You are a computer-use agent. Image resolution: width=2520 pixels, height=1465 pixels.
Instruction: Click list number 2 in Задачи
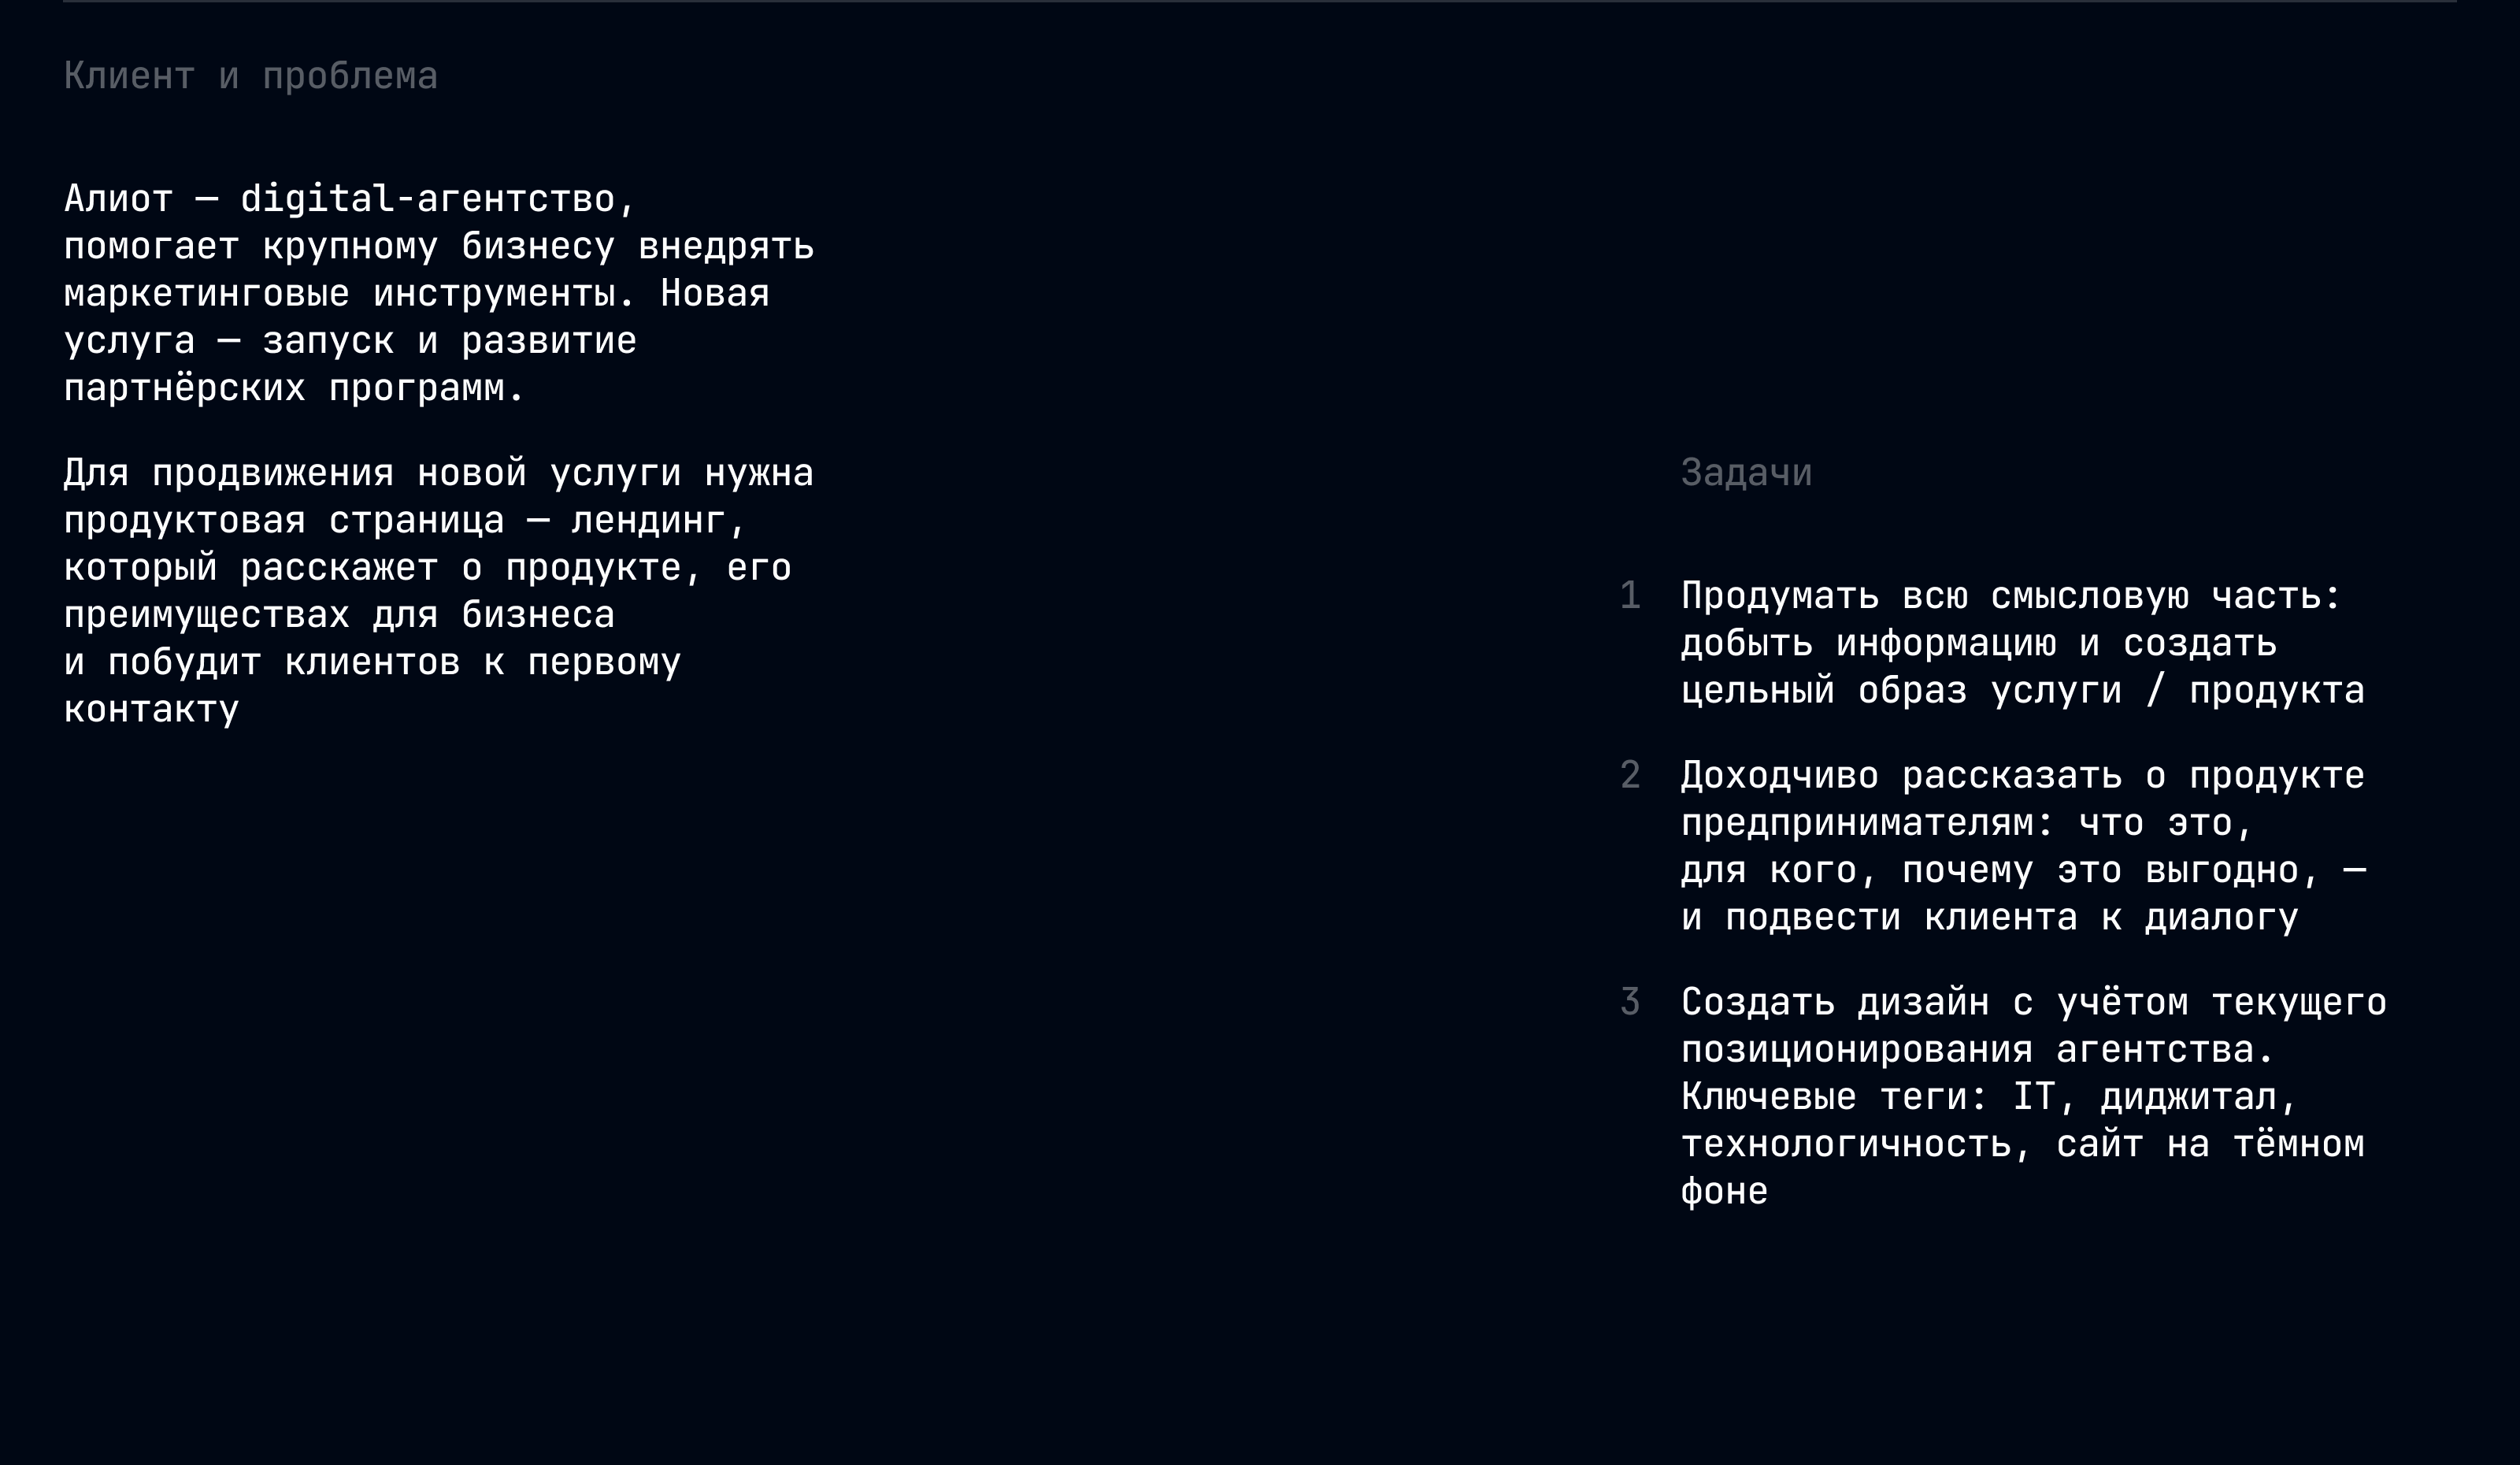1630,775
